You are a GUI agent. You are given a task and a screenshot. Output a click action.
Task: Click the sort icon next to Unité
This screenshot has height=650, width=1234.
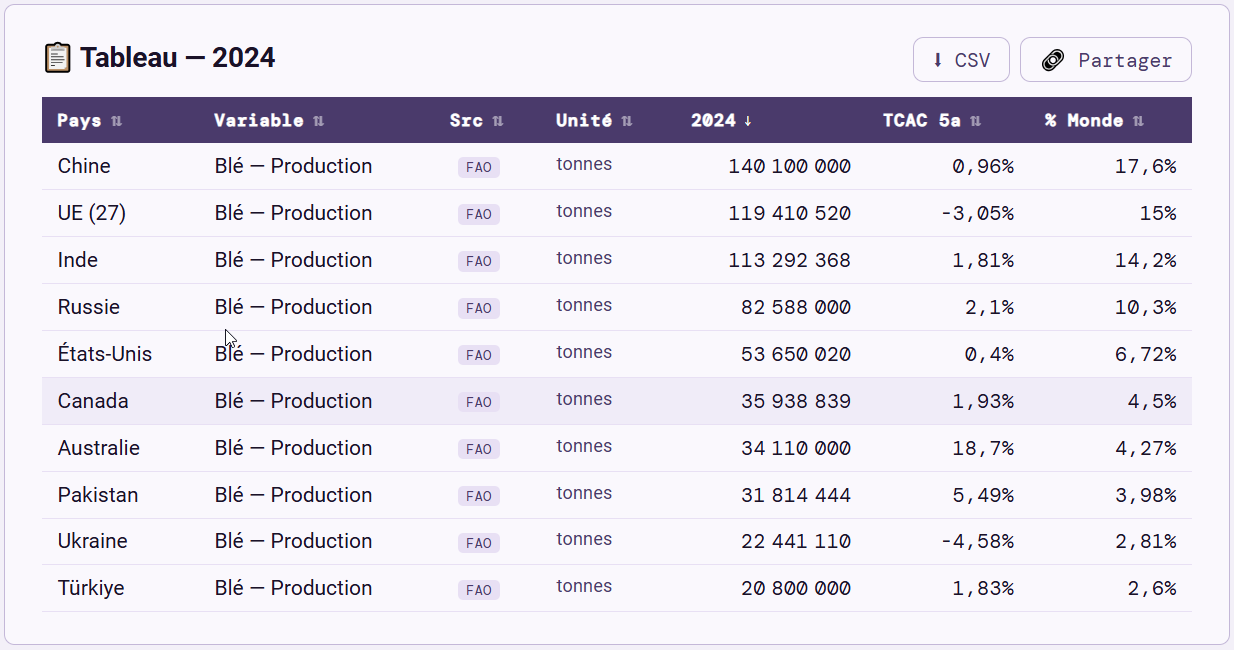(627, 121)
